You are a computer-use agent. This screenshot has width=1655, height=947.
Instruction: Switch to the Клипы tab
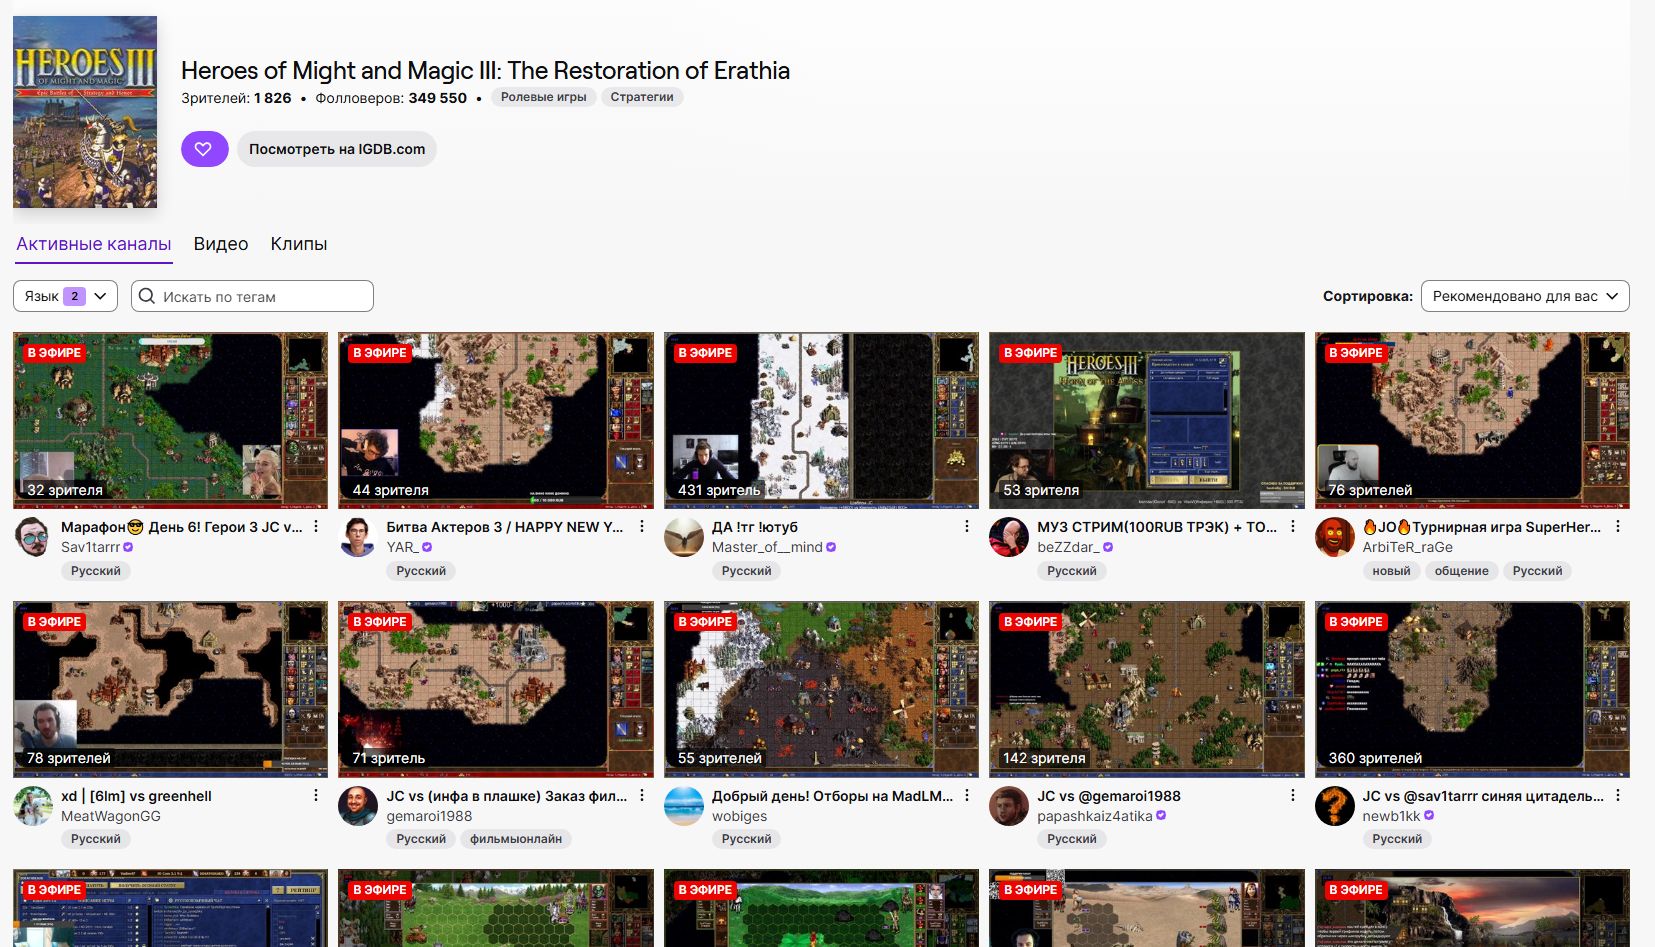click(299, 244)
